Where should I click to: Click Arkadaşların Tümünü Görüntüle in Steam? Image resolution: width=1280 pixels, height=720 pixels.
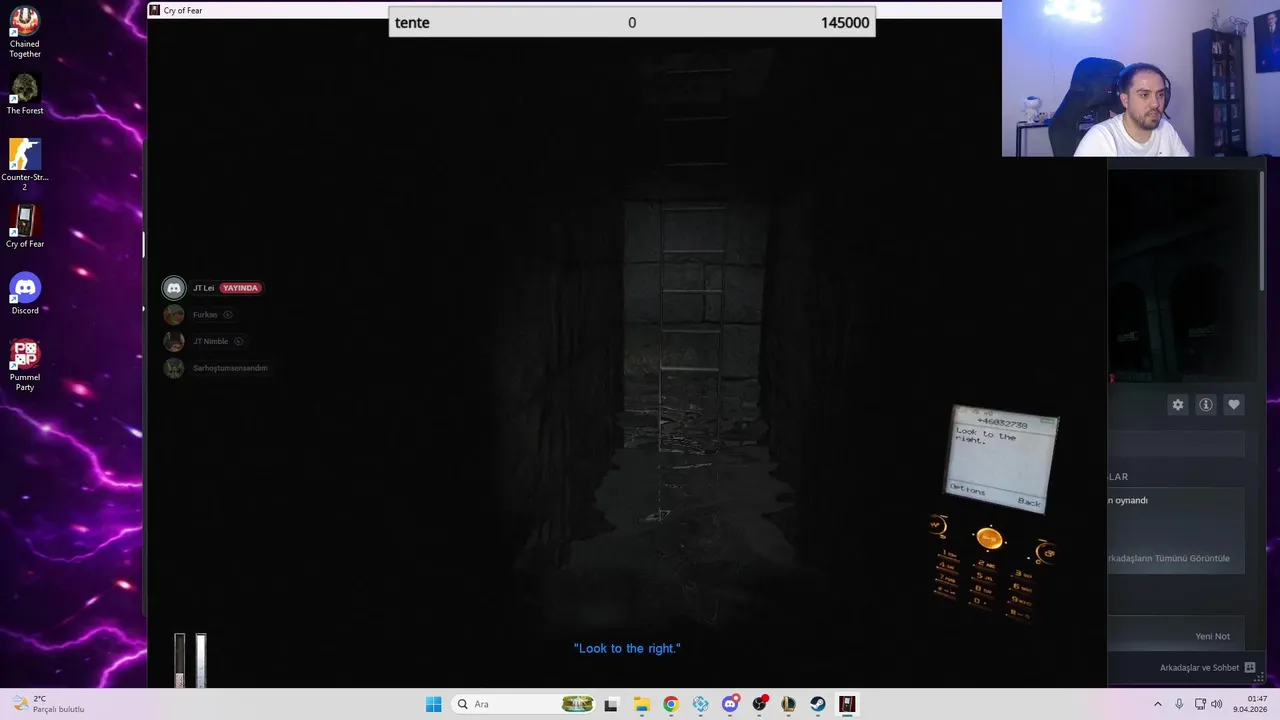[1168, 558]
